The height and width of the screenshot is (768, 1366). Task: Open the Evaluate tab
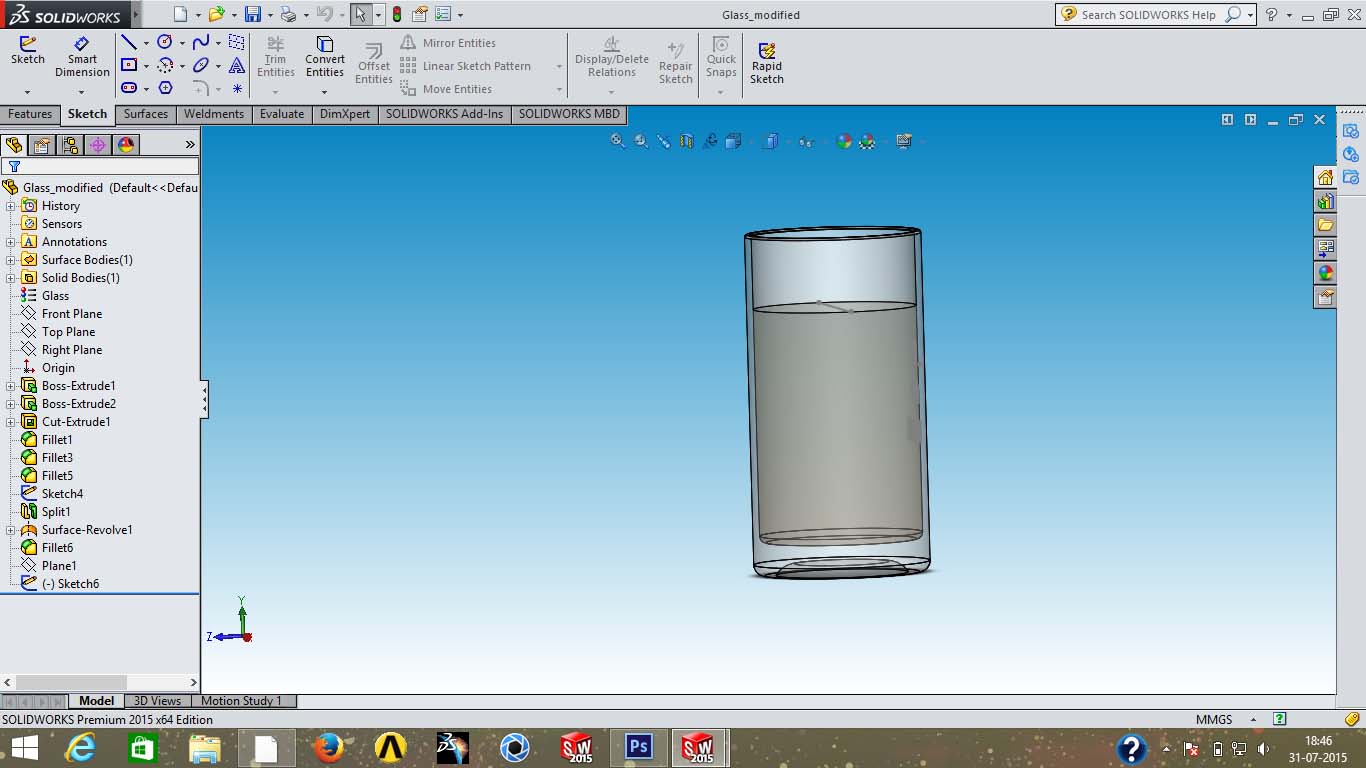pyautogui.click(x=282, y=114)
